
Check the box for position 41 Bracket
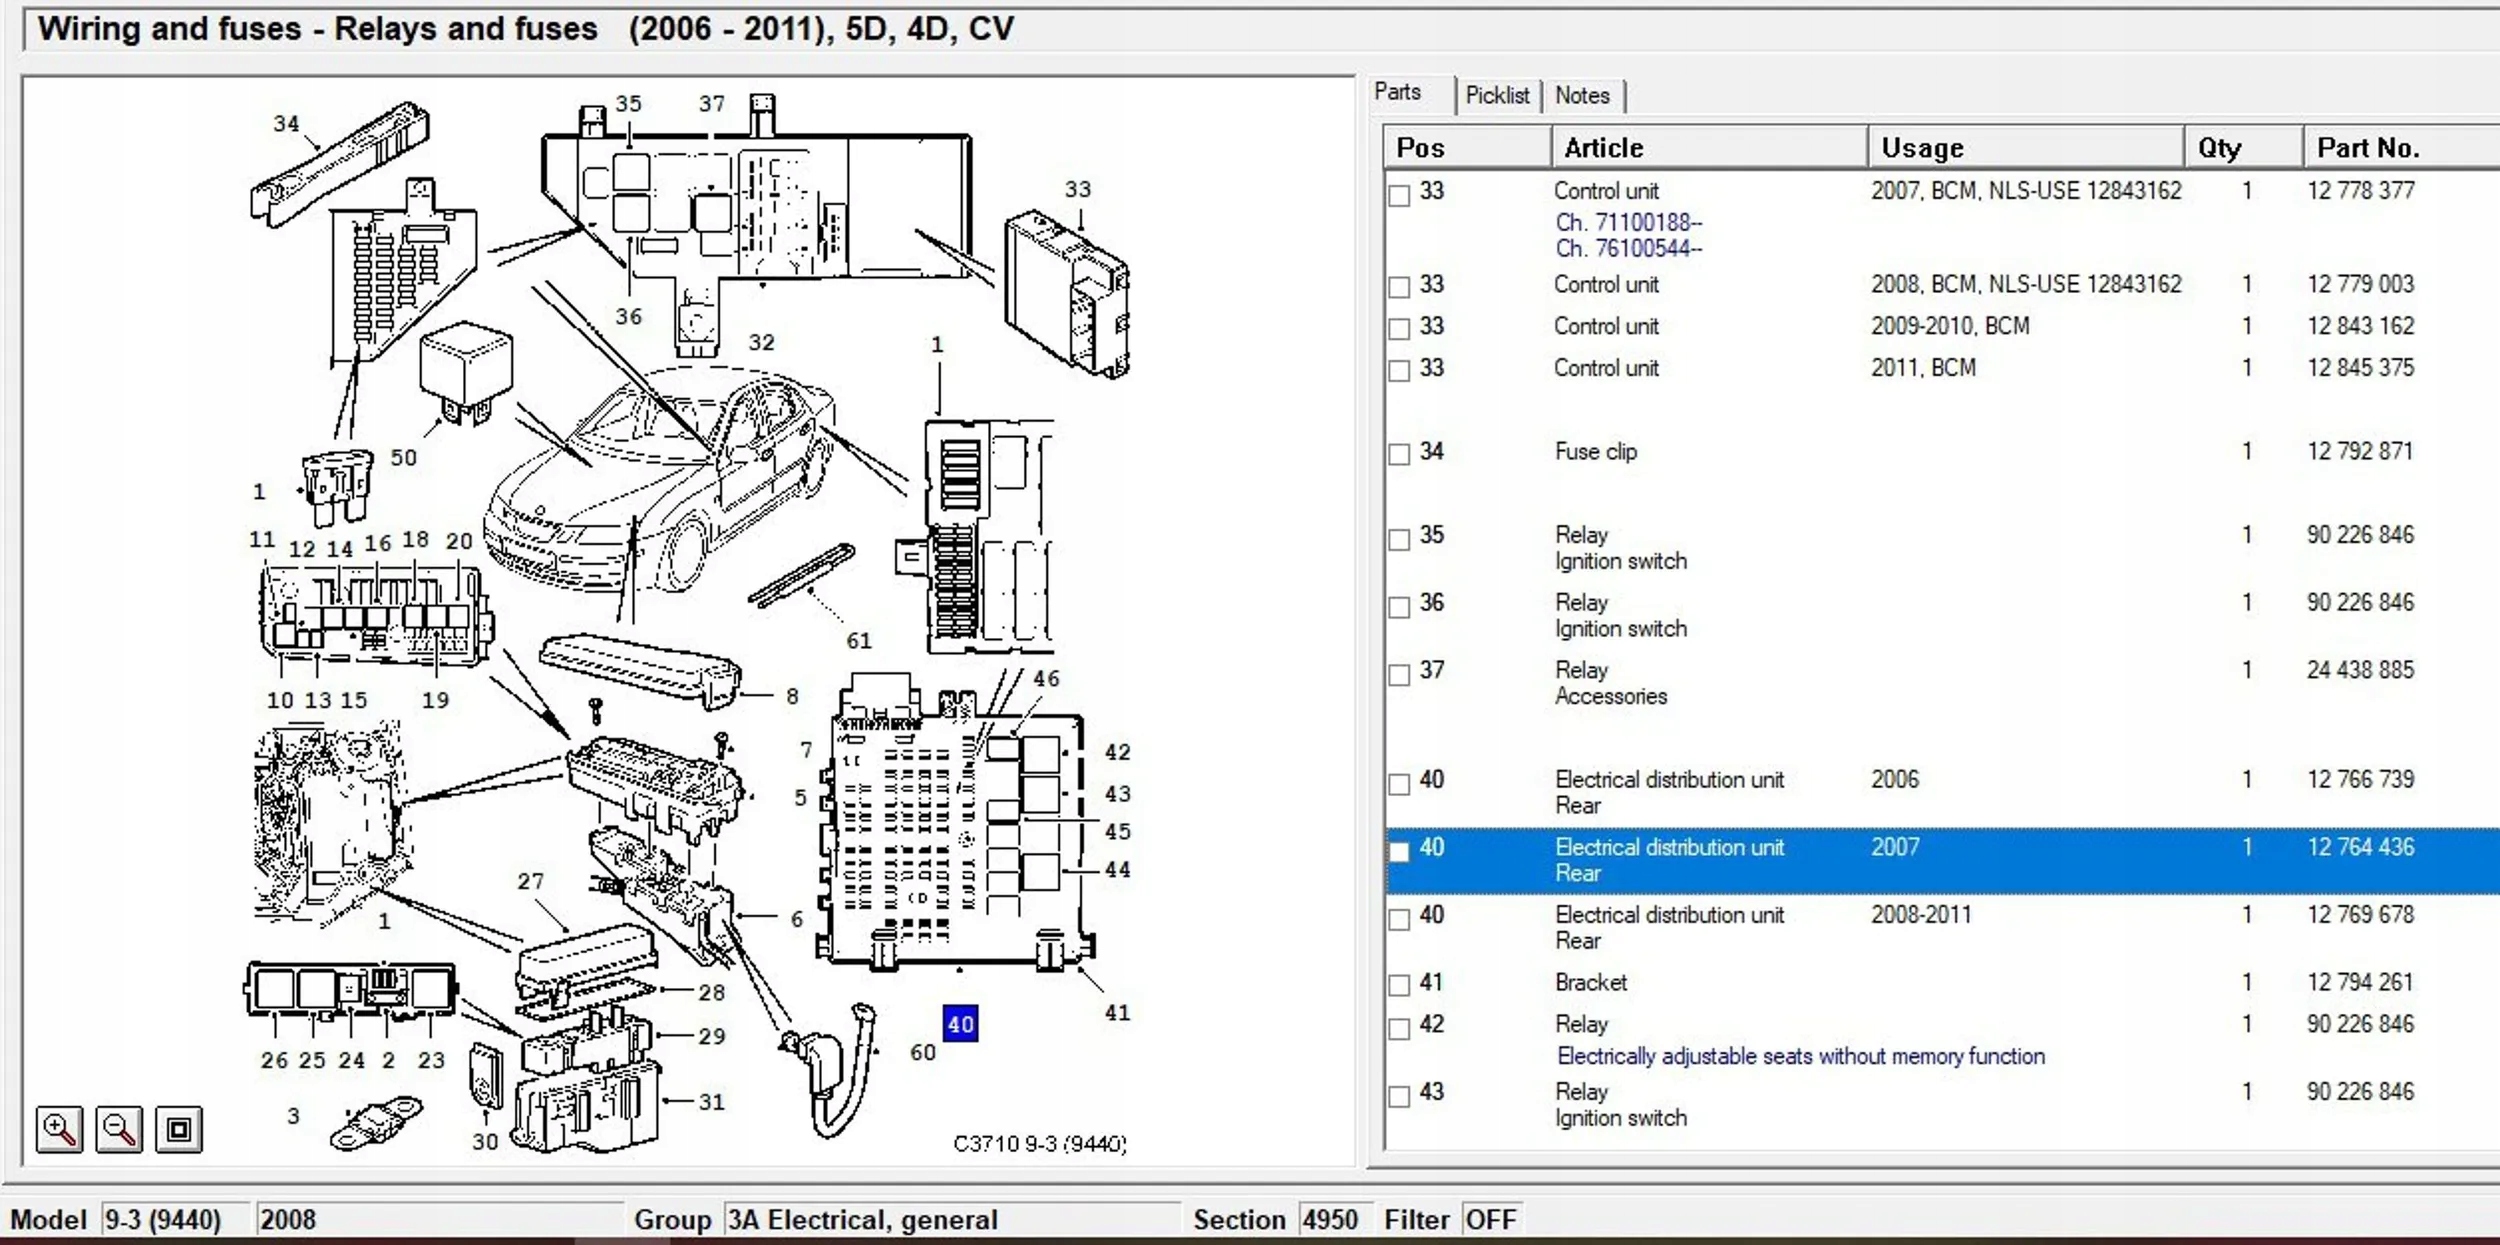point(1399,985)
